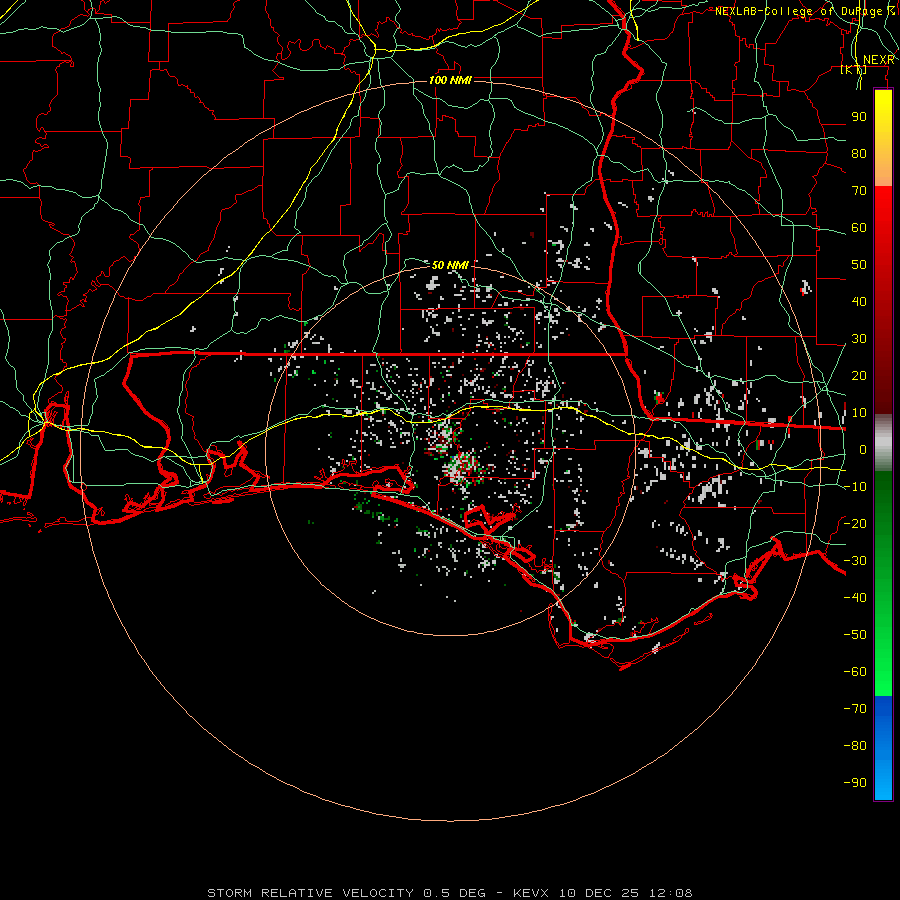Select the positive 10 scale label
Image resolution: width=900 pixels, height=900 pixels.
coord(859,413)
